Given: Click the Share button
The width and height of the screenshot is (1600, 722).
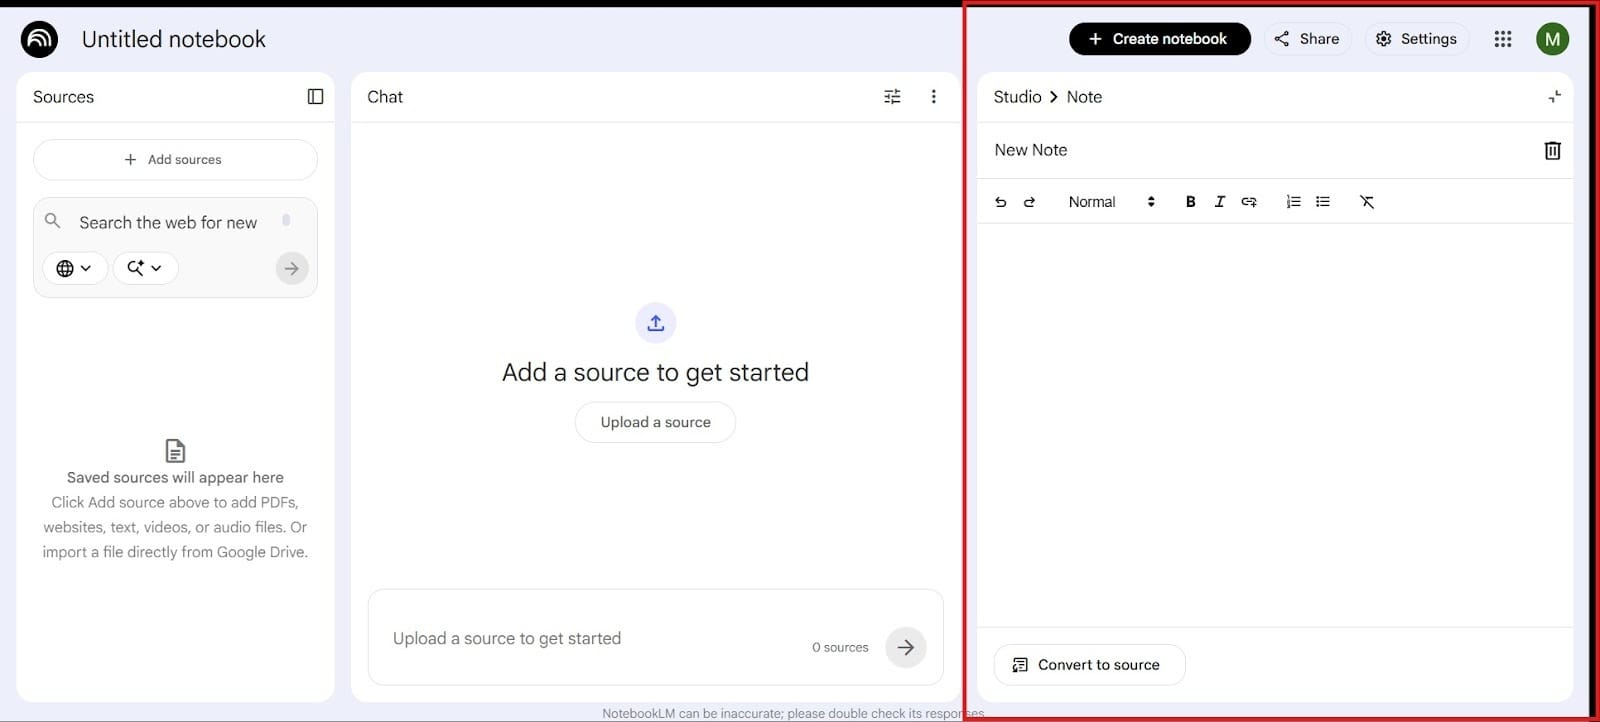Looking at the screenshot, I should [1307, 39].
